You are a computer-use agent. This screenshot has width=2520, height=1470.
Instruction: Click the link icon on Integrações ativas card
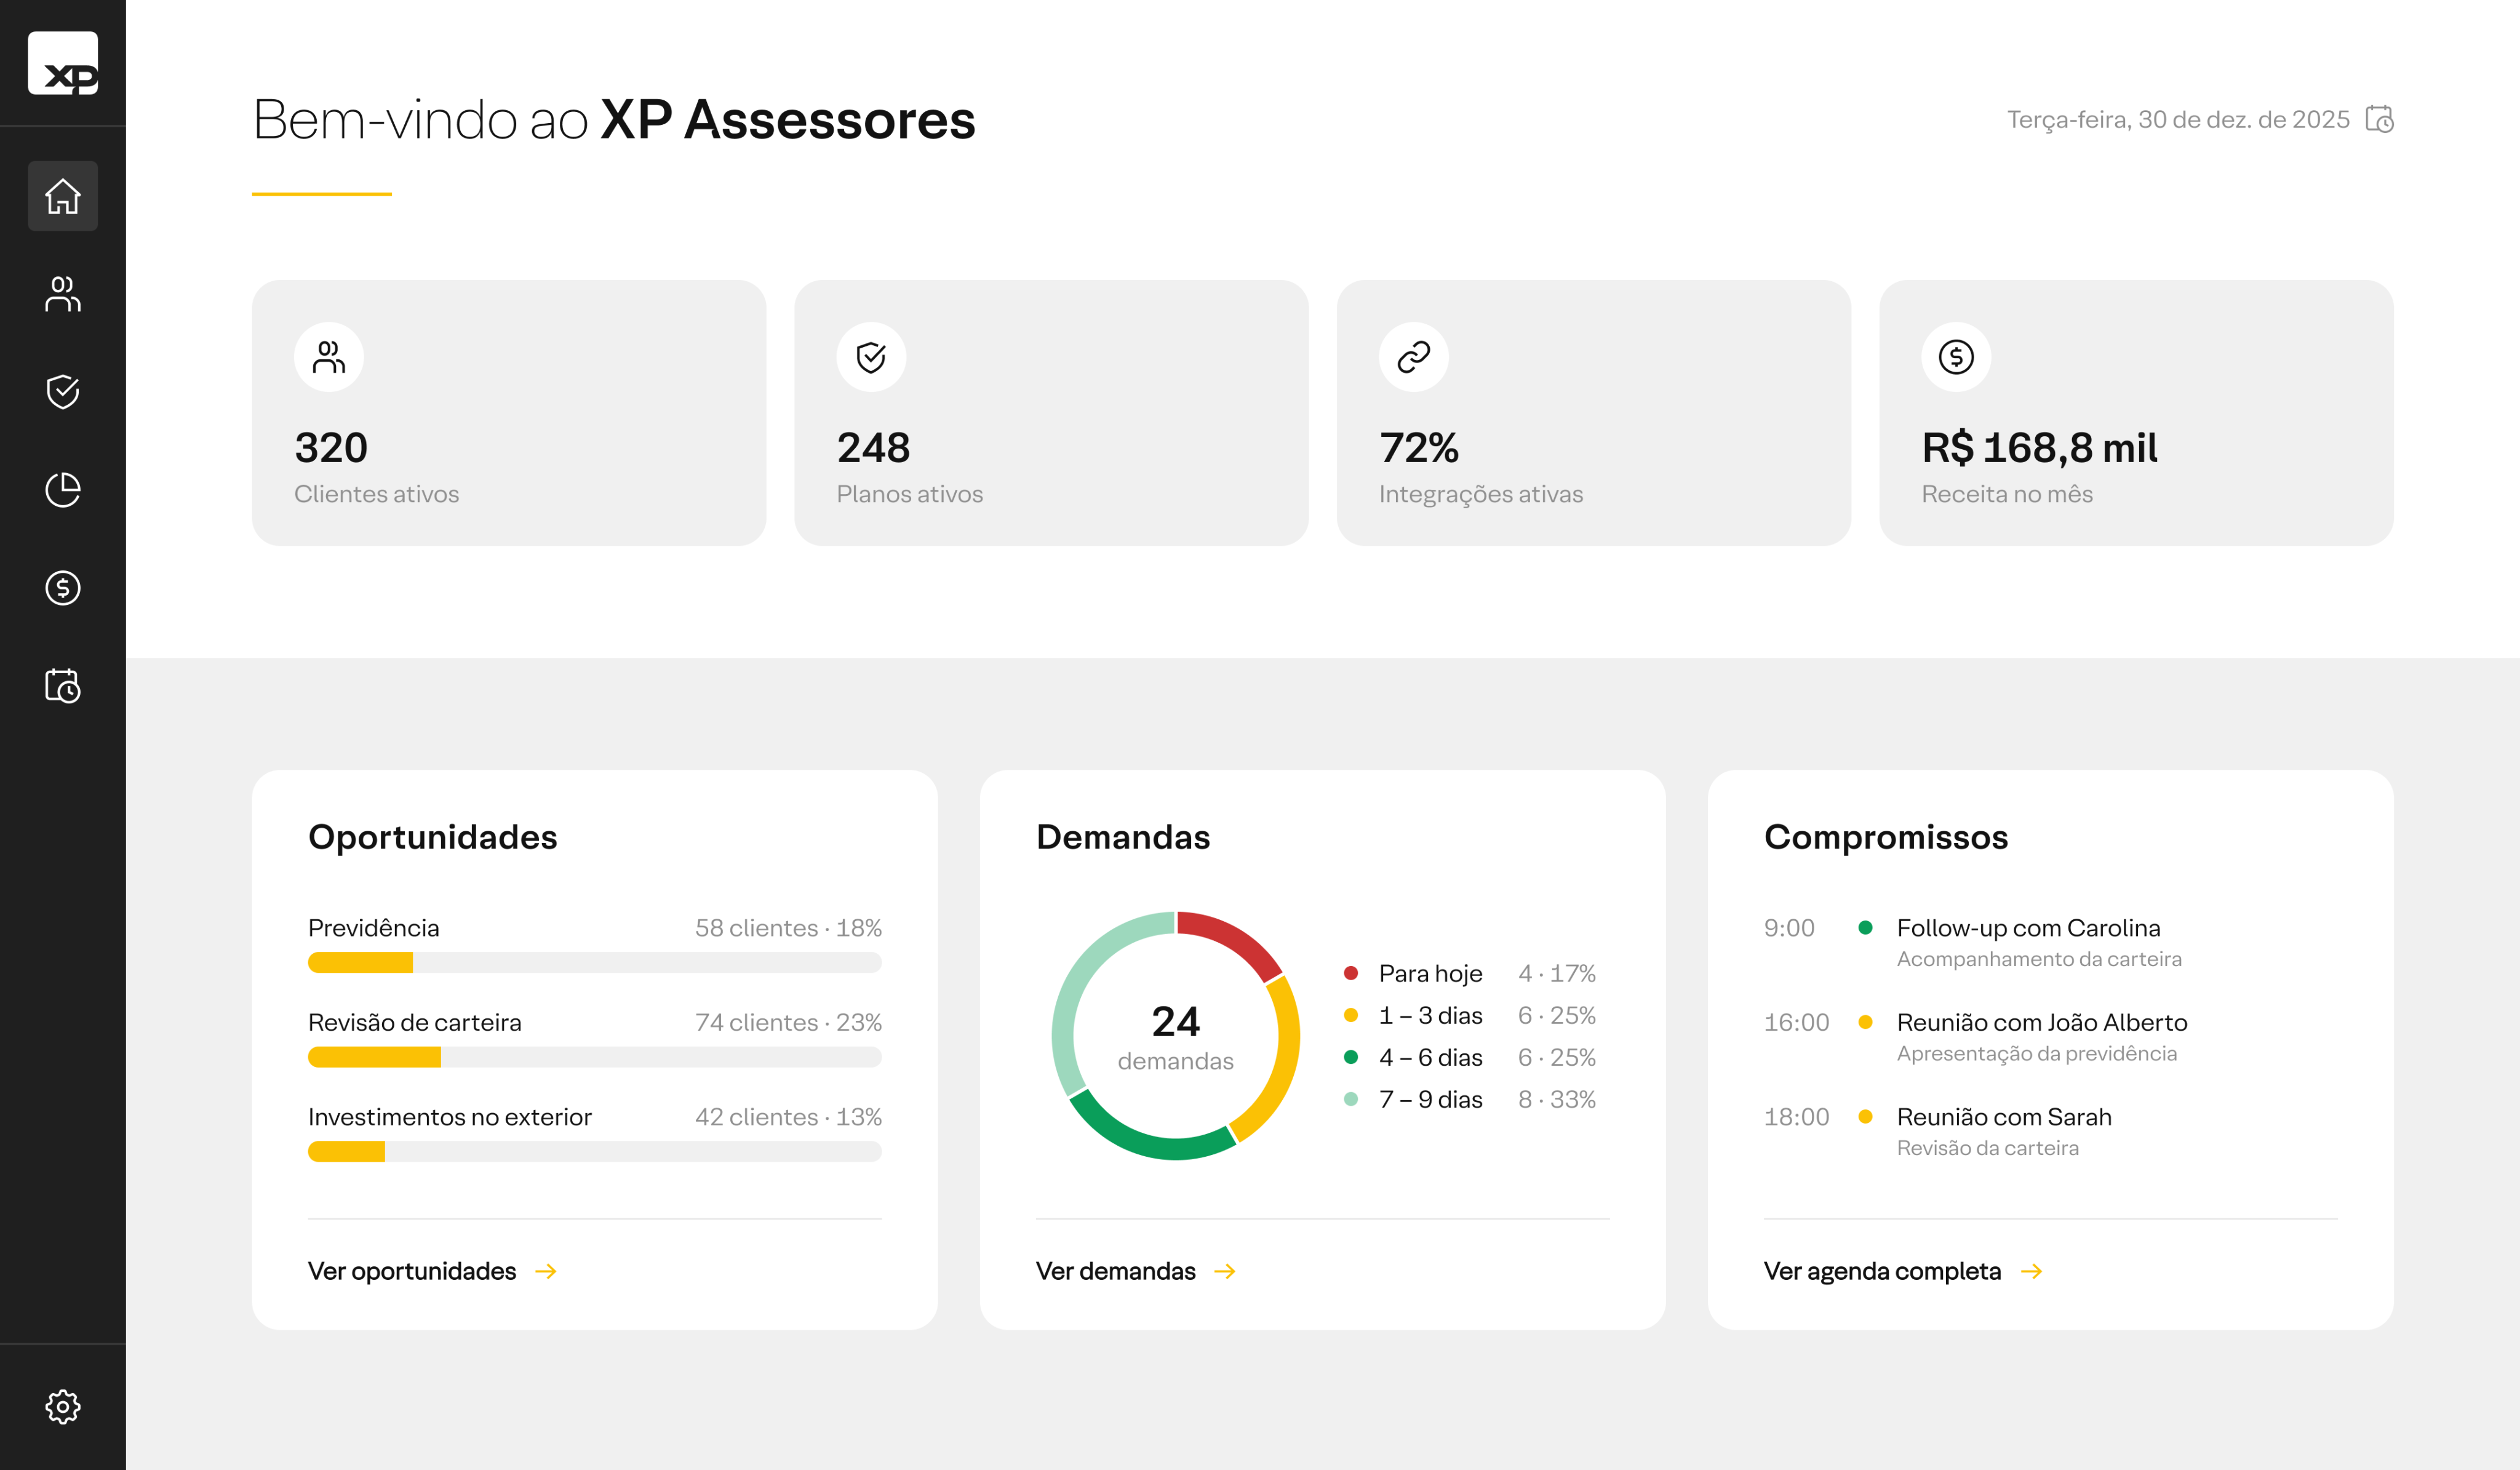tap(1414, 357)
